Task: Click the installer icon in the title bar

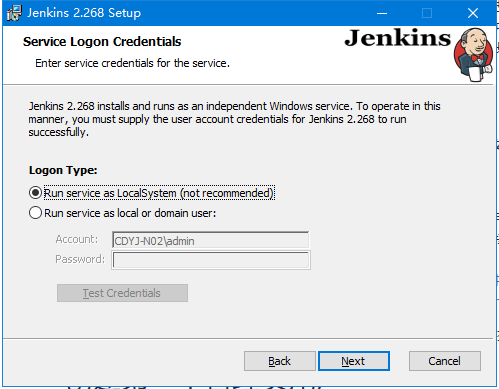Action: [x=14, y=13]
